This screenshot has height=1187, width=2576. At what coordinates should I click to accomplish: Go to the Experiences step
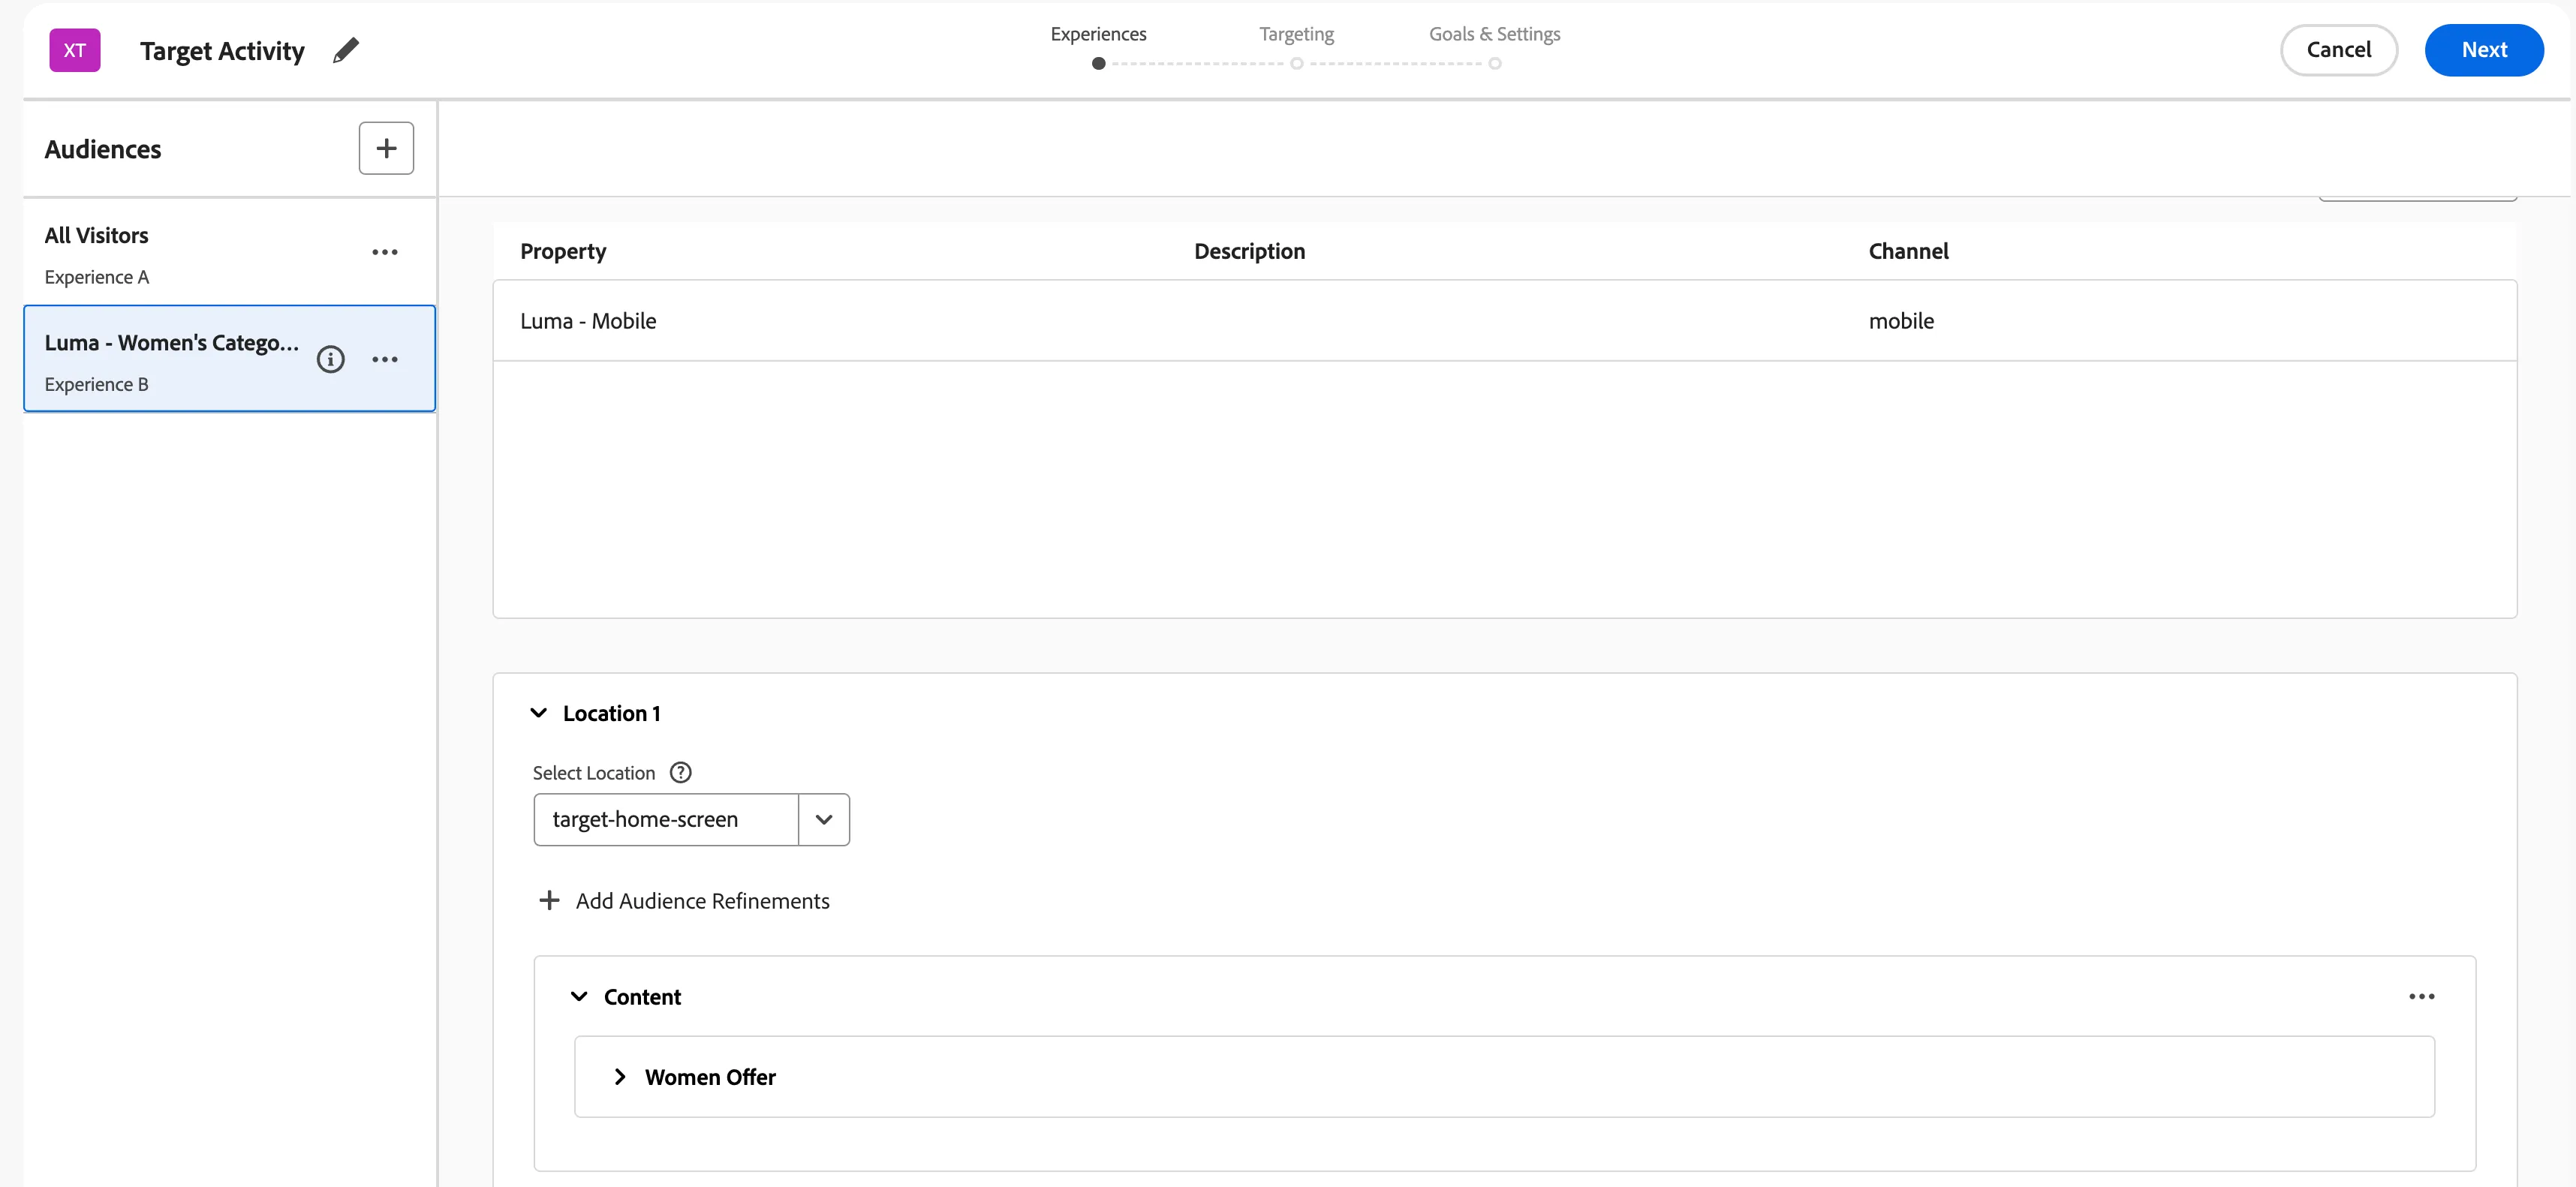coord(1098,34)
